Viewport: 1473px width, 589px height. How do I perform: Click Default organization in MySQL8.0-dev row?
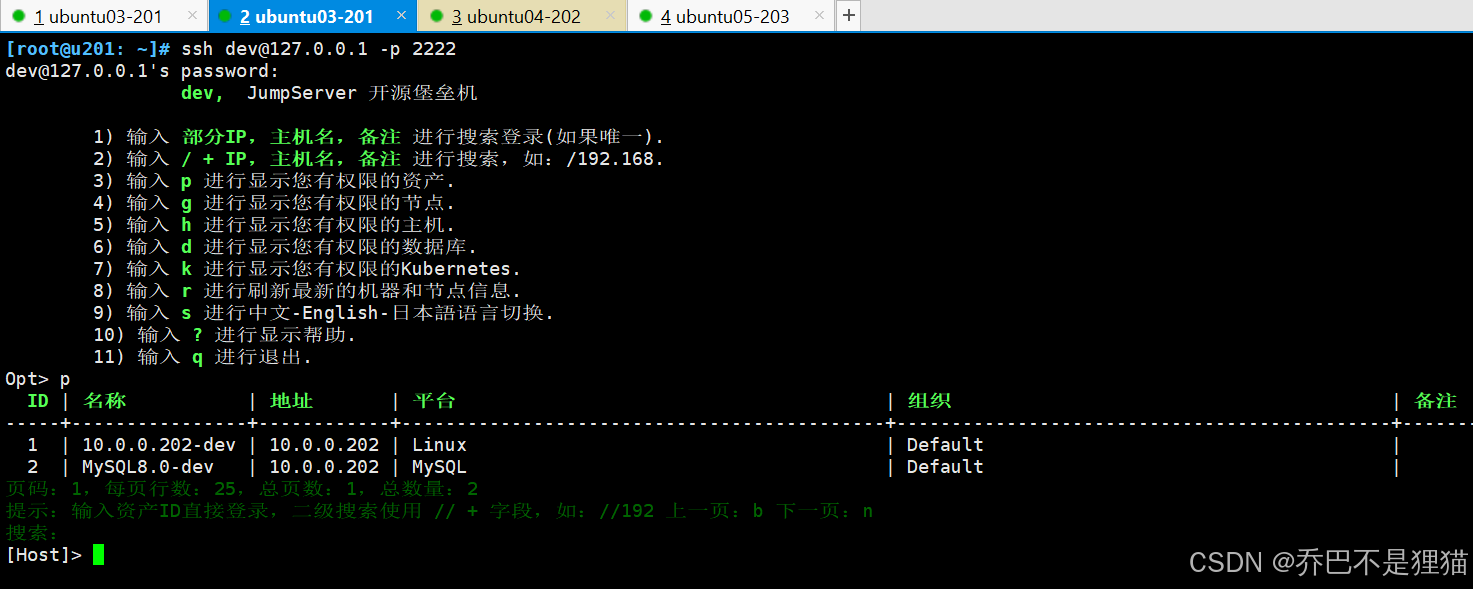click(x=945, y=467)
